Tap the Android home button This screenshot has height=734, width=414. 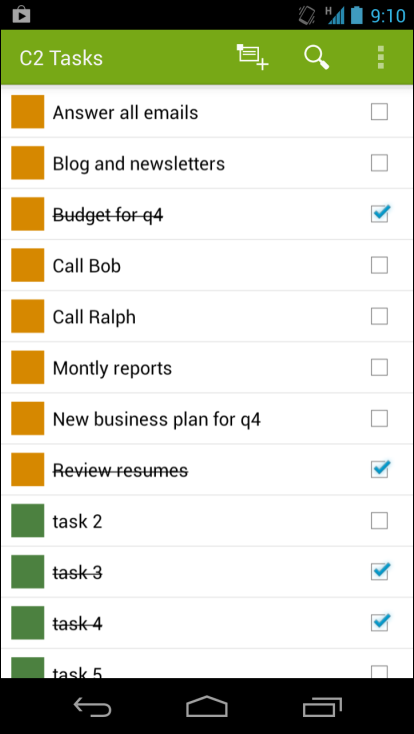pyautogui.click(x=207, y=706)
